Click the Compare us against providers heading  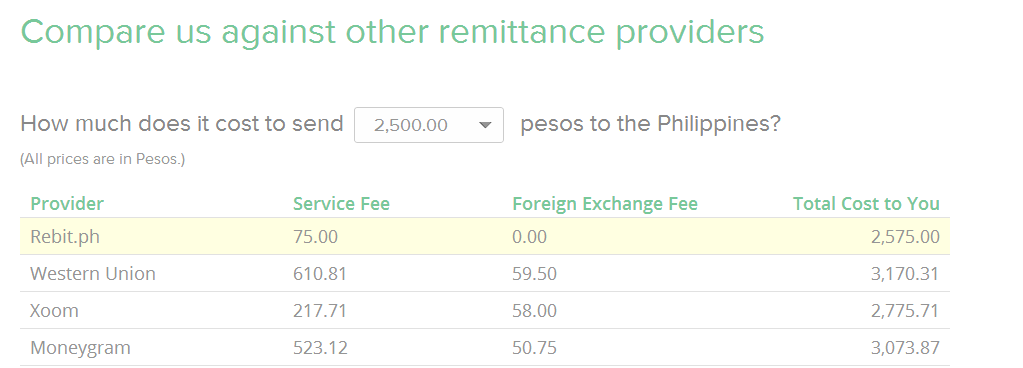point(392,33)
